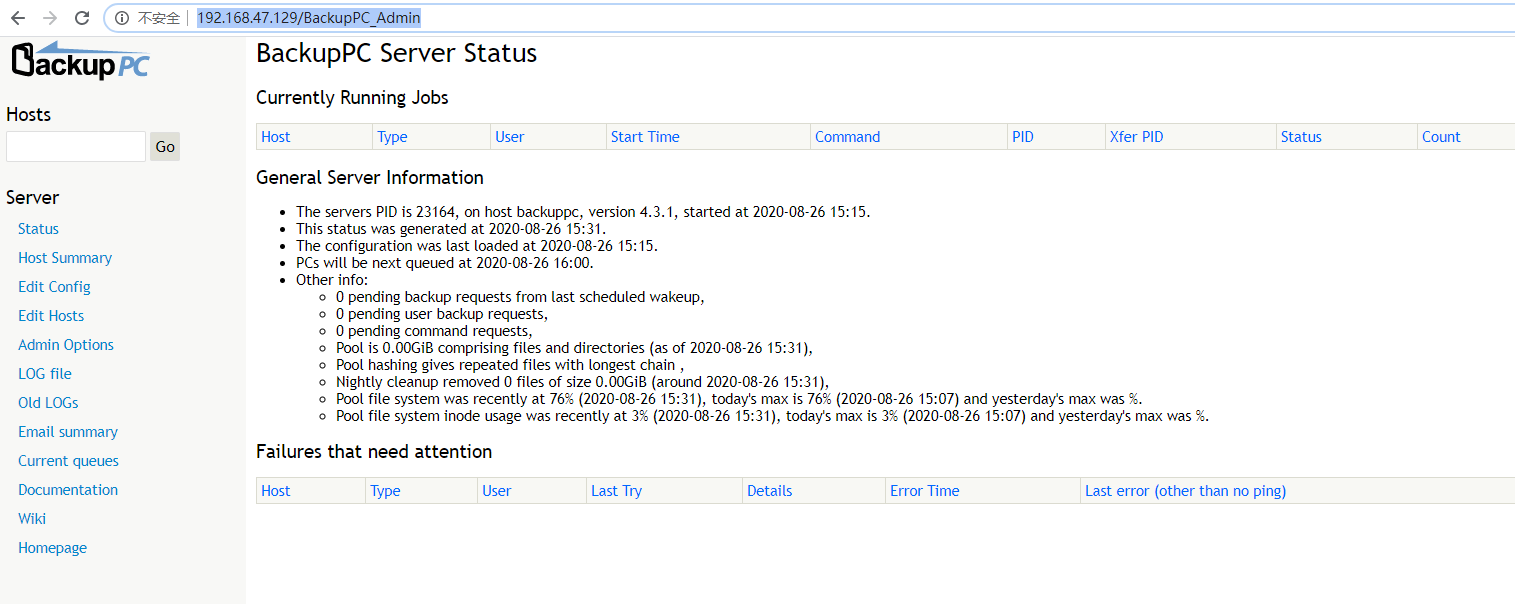Click 'configuration was last loaded' line

pos(477,246)
